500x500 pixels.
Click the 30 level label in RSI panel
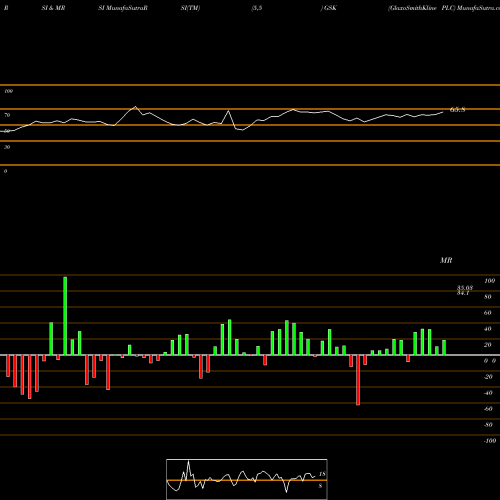click(x=7, y=147)
